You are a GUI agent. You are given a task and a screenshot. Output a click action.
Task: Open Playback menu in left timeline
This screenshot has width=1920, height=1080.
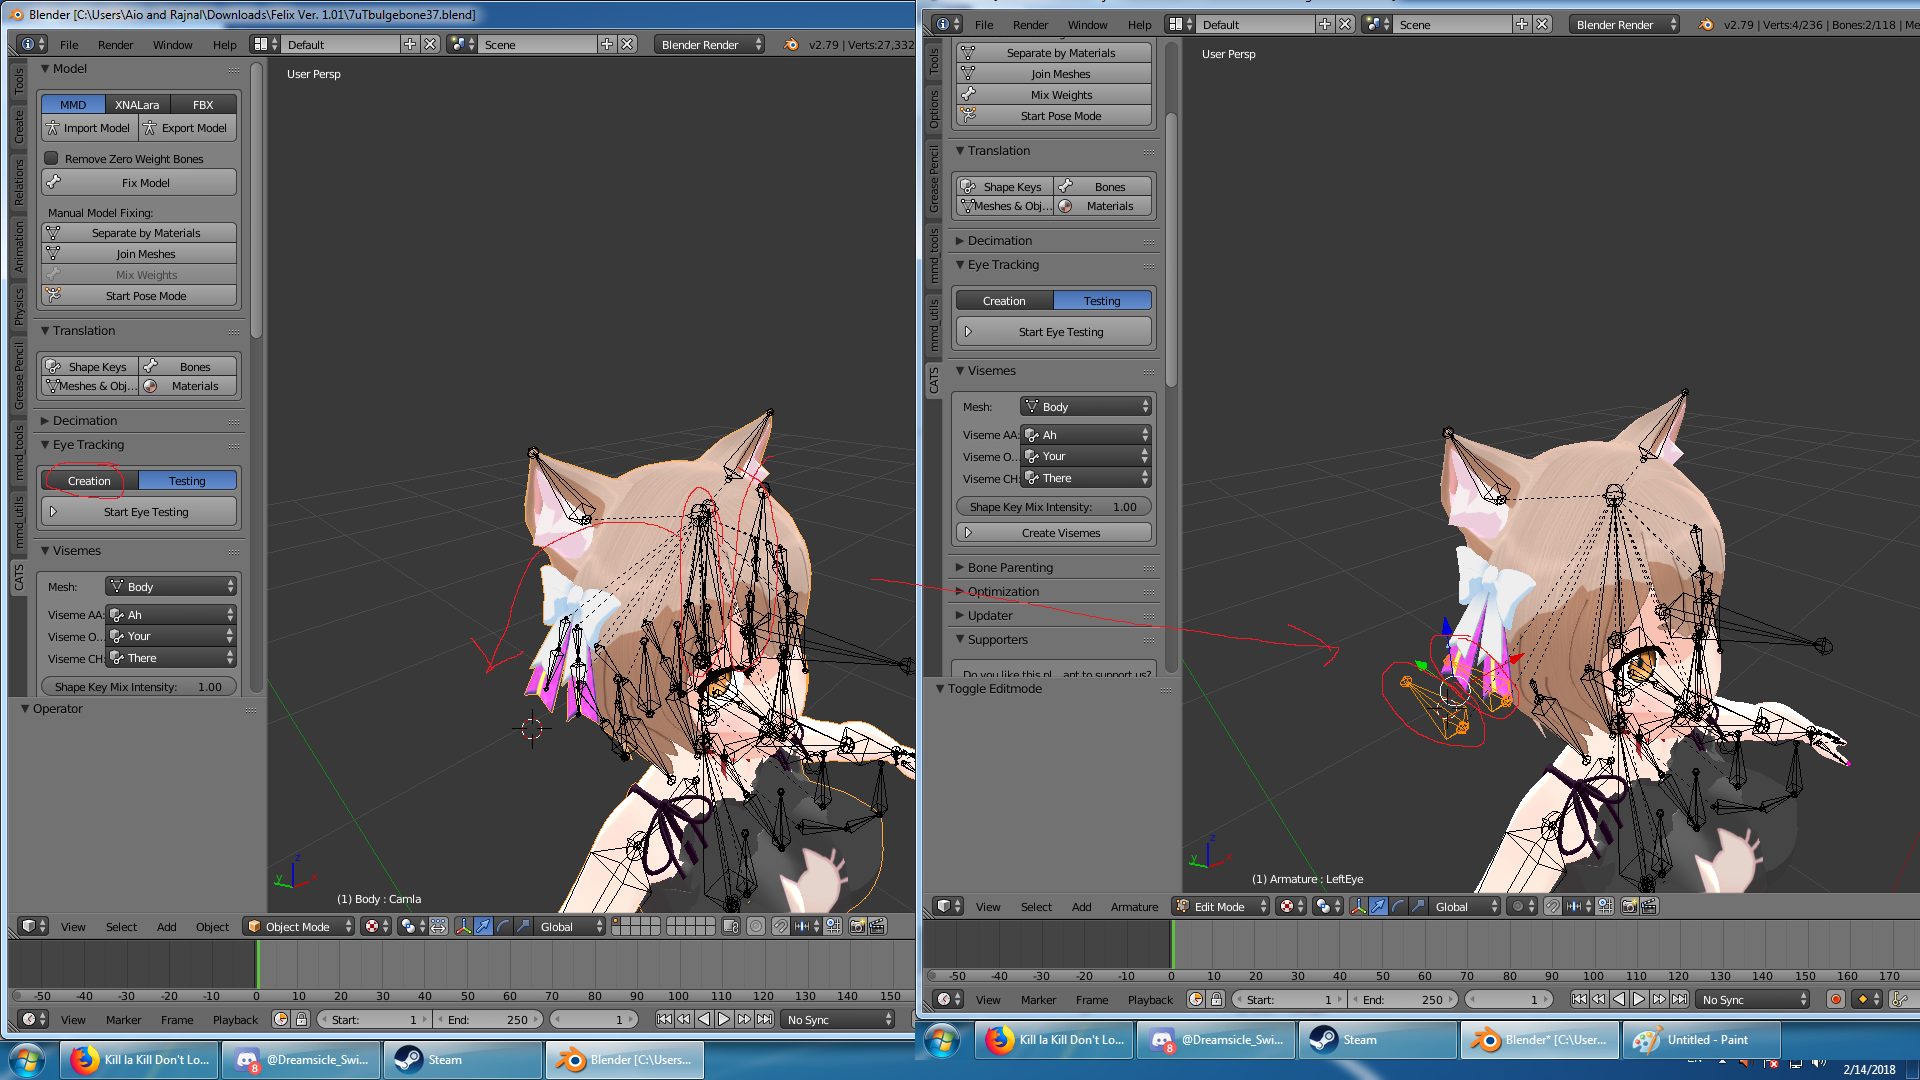[x=235, y=1020]
